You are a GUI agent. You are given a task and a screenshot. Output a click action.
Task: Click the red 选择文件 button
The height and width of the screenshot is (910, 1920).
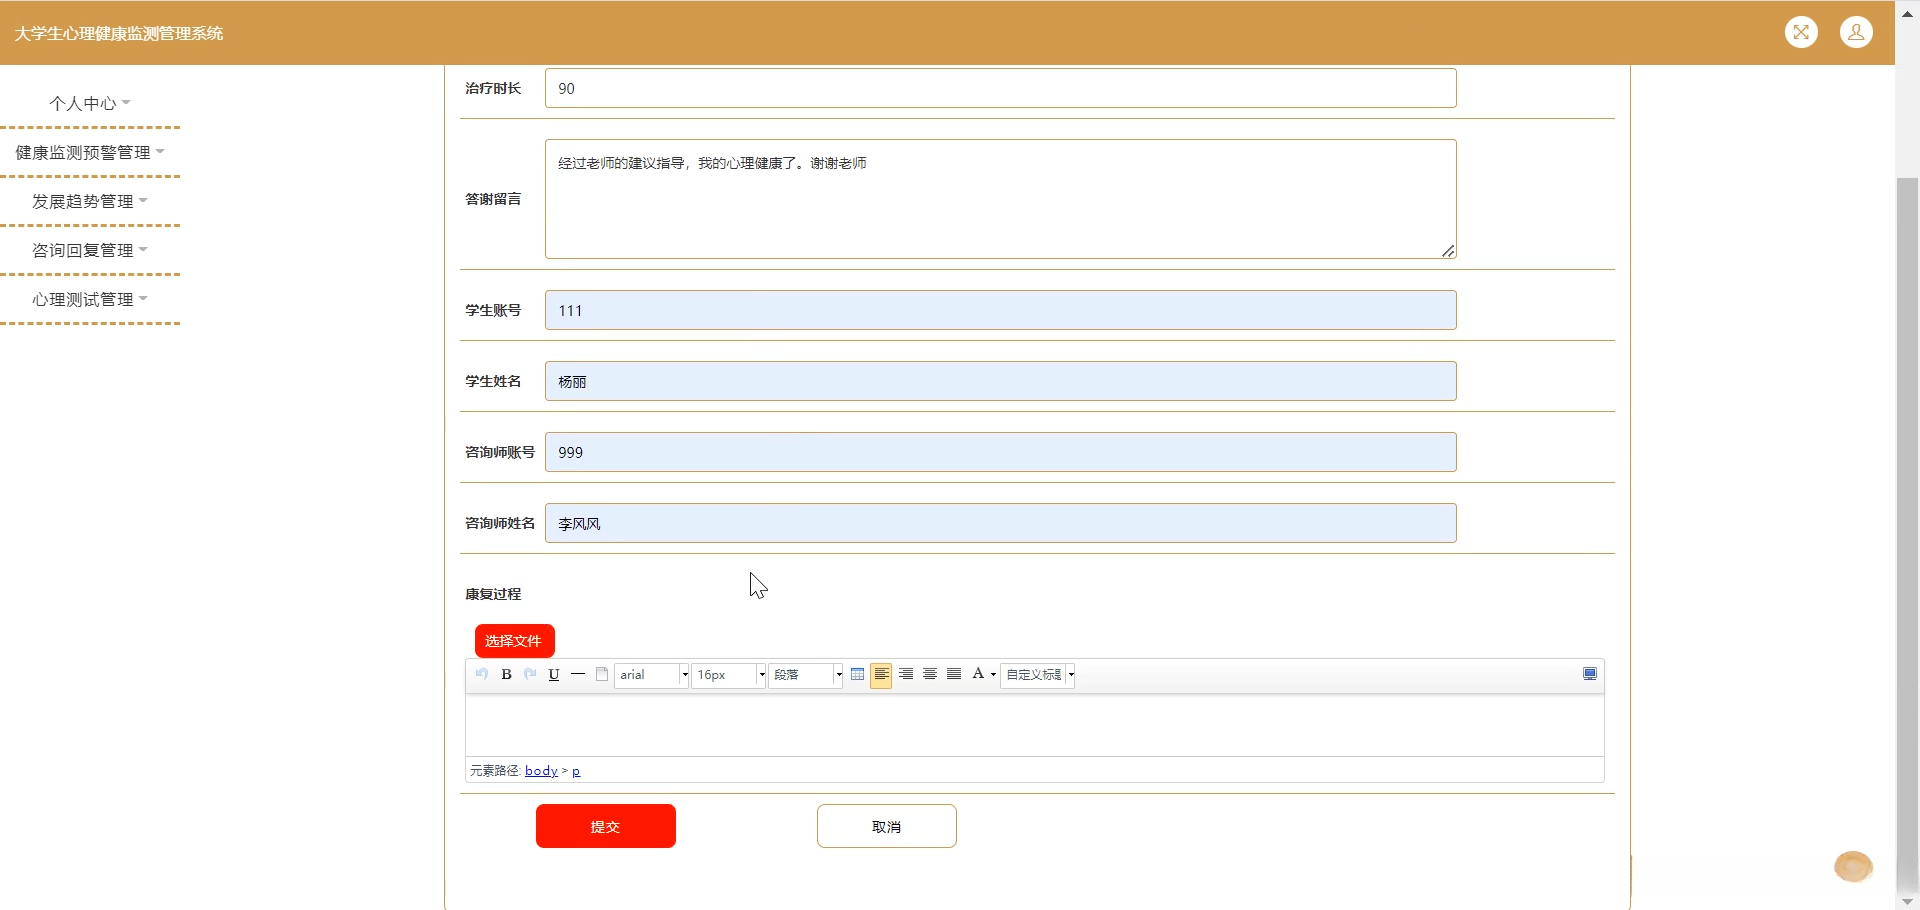pyautogui.click(x=514, y=641)
